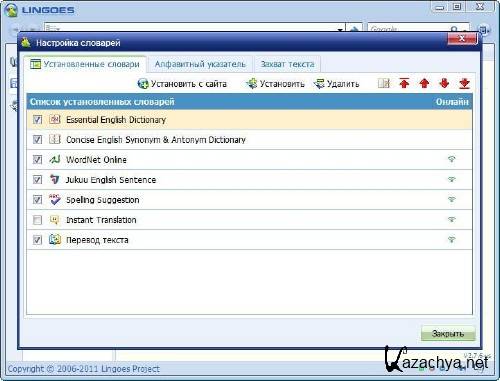Click the WordNet Online icon

coord(55,159)
